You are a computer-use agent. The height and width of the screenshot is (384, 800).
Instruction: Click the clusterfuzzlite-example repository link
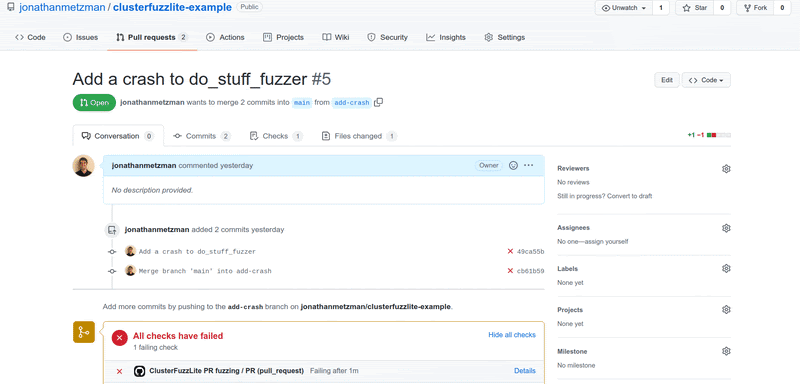172,8
